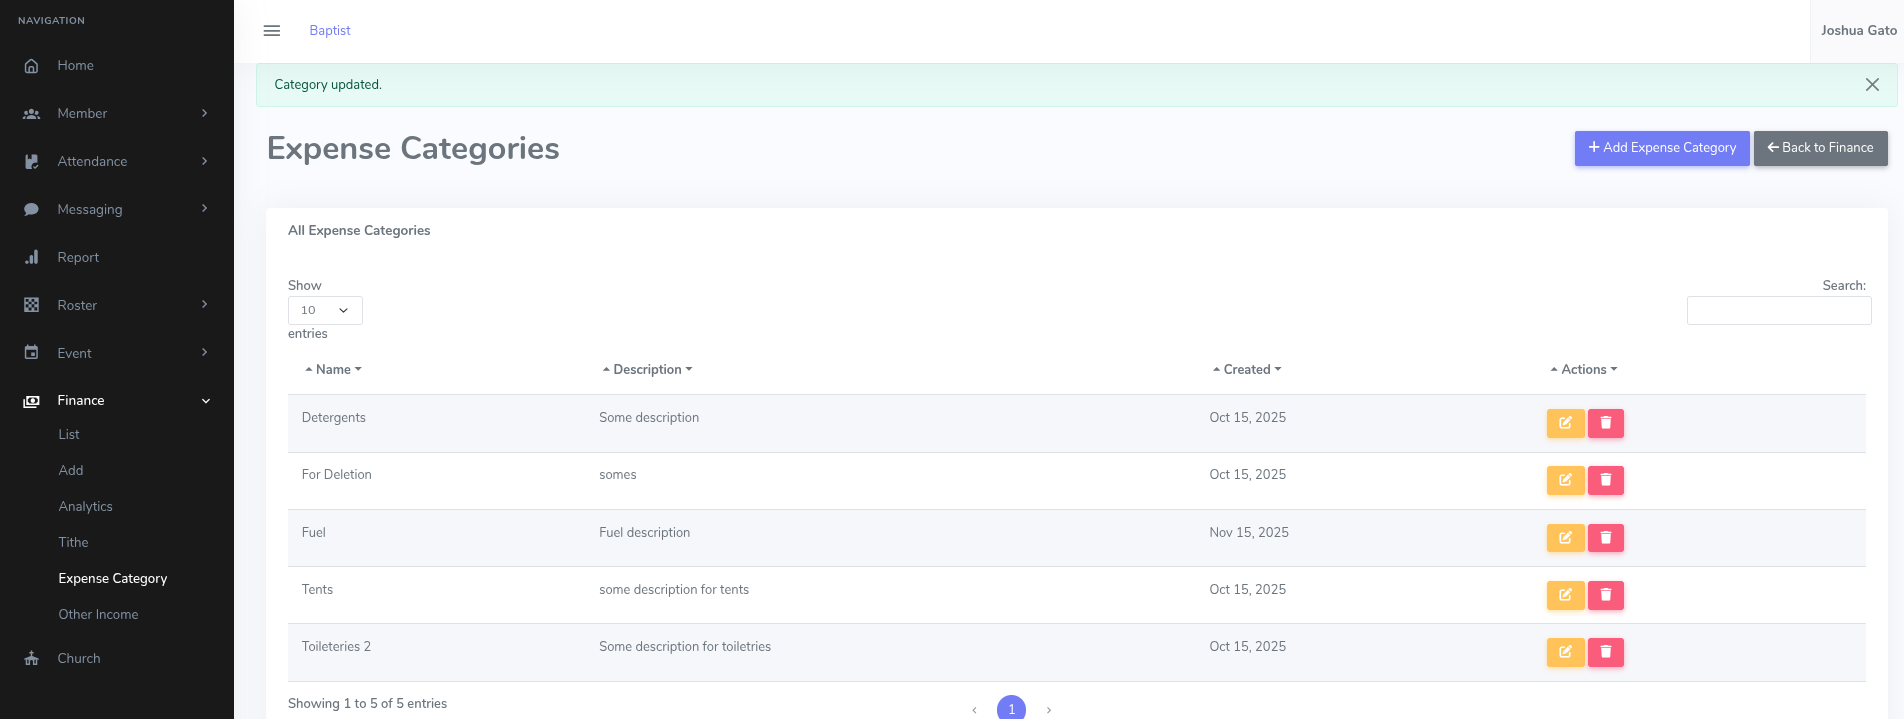Delete the For Deletion category
Screen dimensions: 1904x719
pos(1605,480)
